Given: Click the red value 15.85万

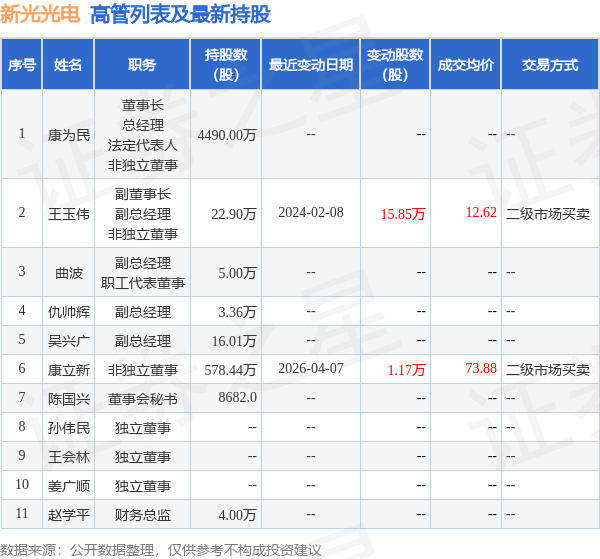Looking at the screenshot, I should [403, 214].
